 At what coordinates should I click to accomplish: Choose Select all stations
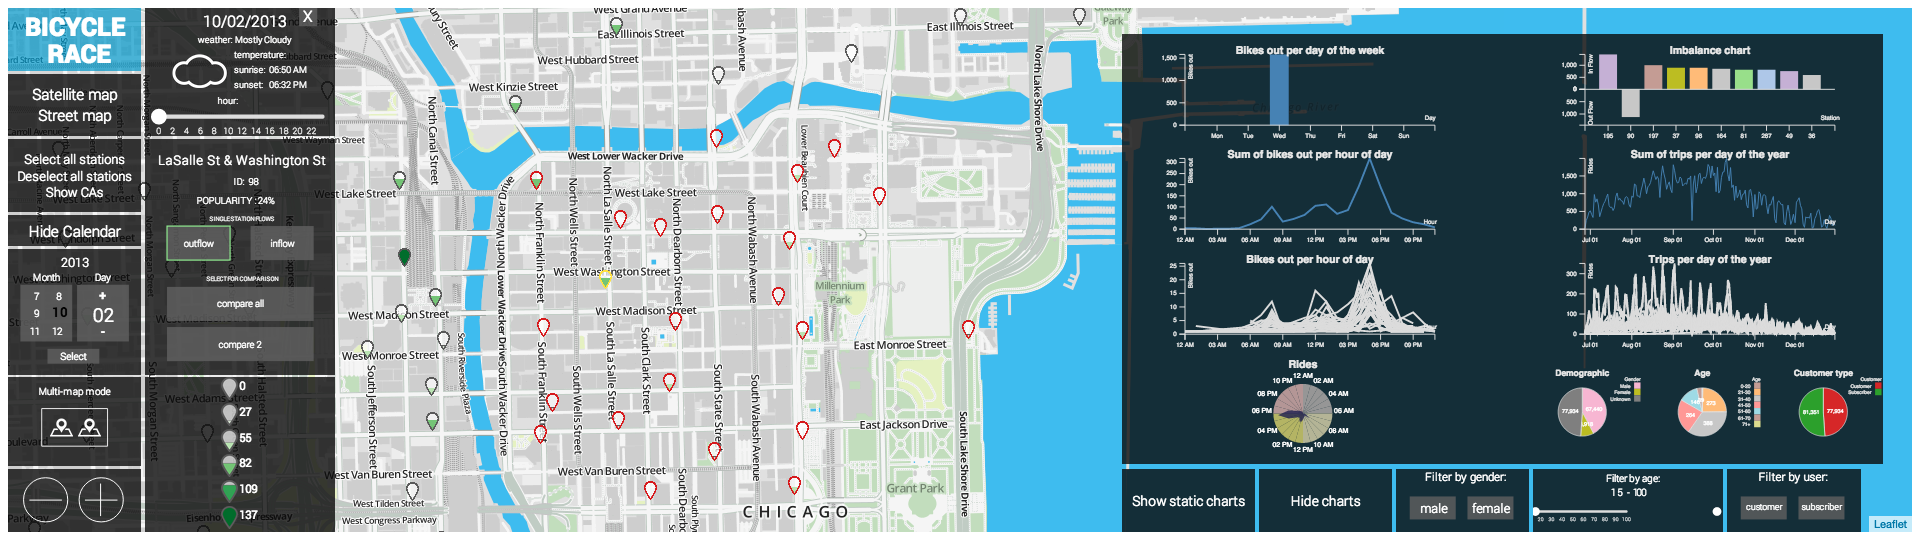pos(74,159)
